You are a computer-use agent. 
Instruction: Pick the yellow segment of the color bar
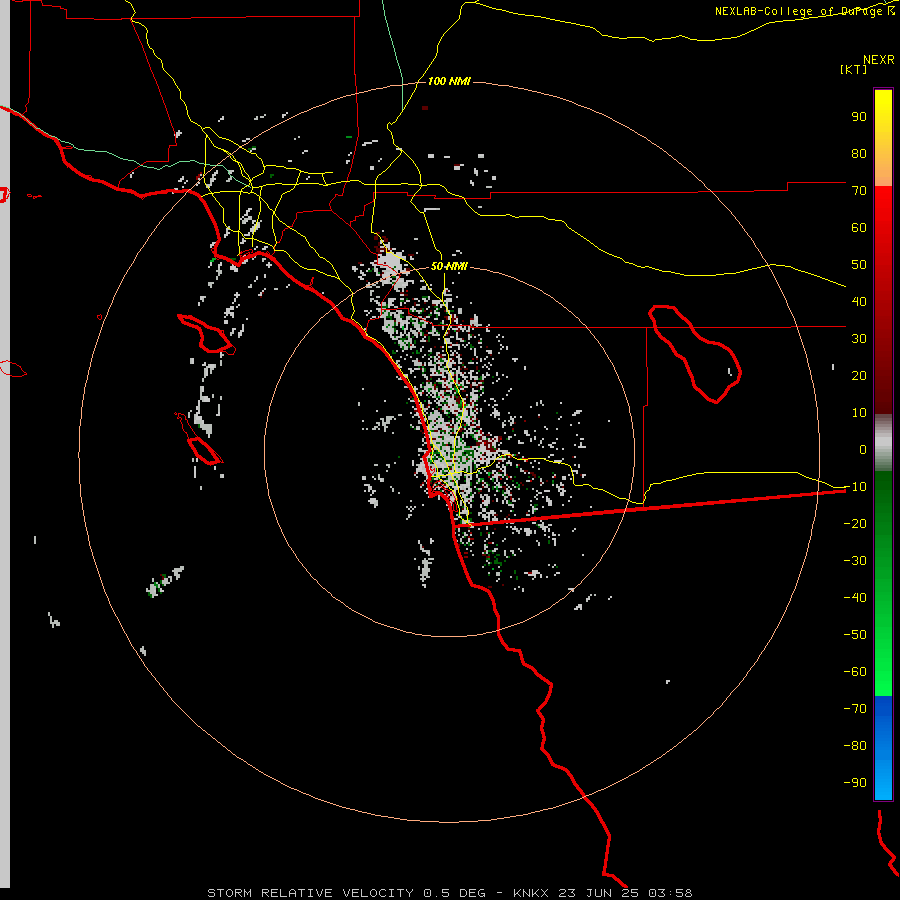coord(883,138)
